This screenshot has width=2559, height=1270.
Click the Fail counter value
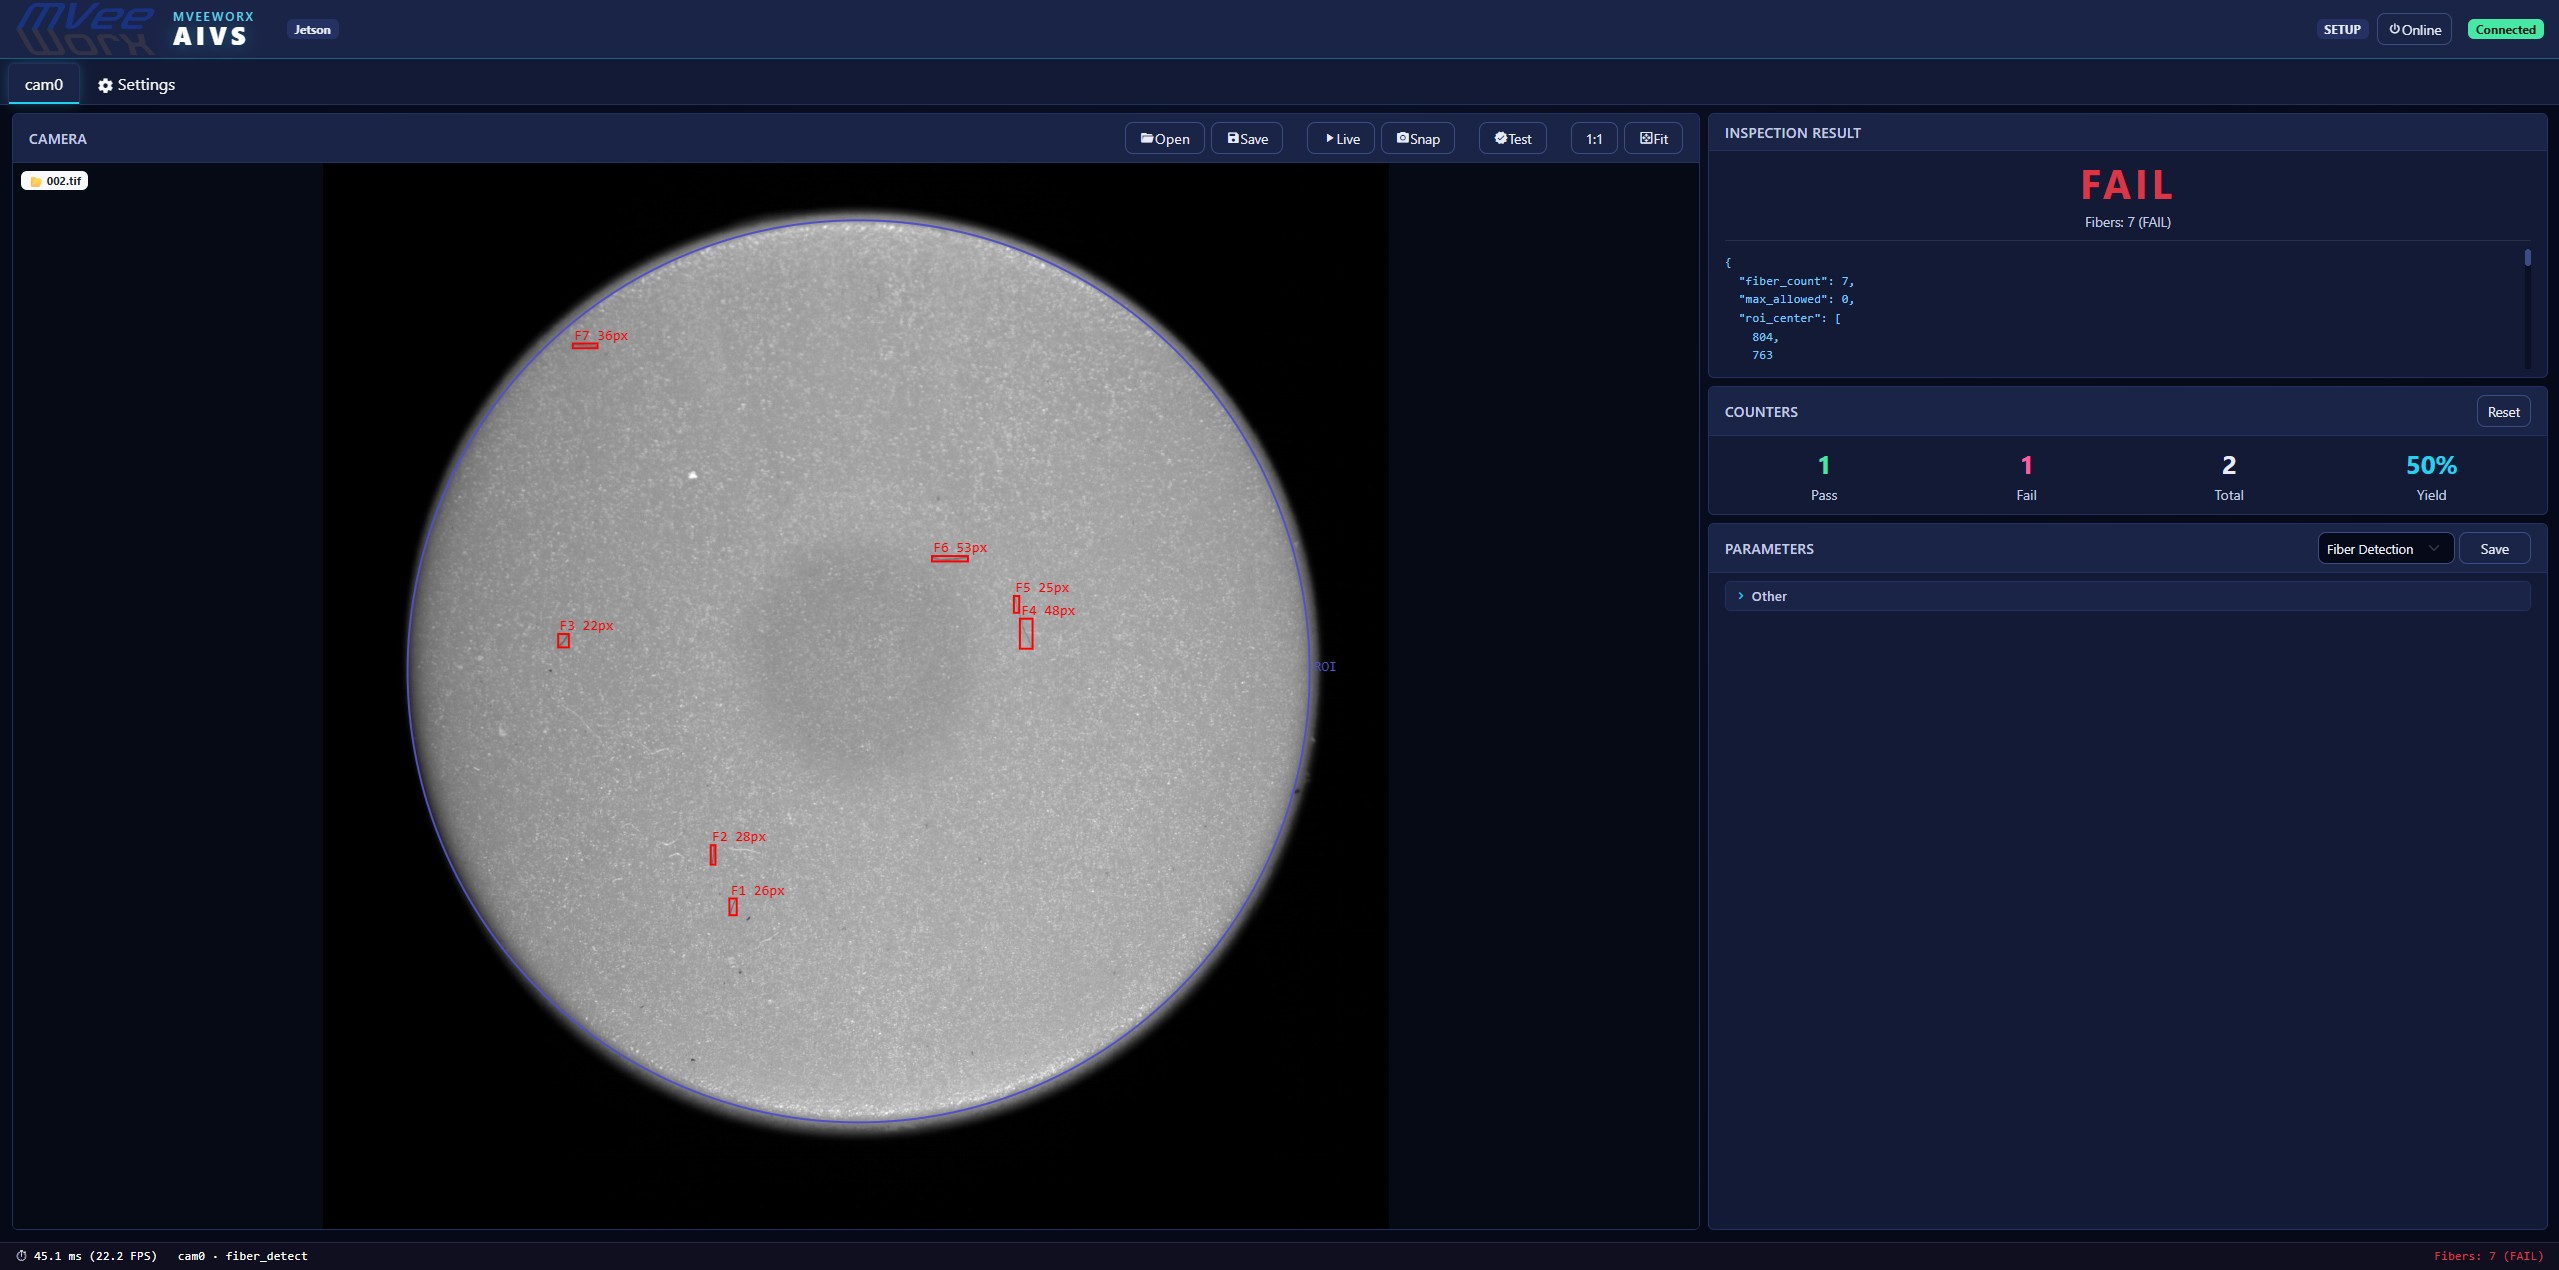pyautogui.click(x=2026, y=465)
